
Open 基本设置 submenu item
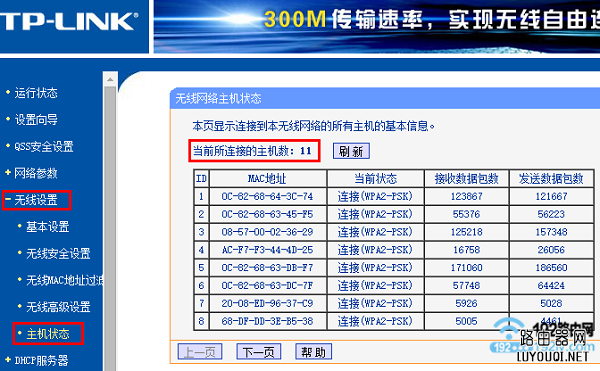47,227
